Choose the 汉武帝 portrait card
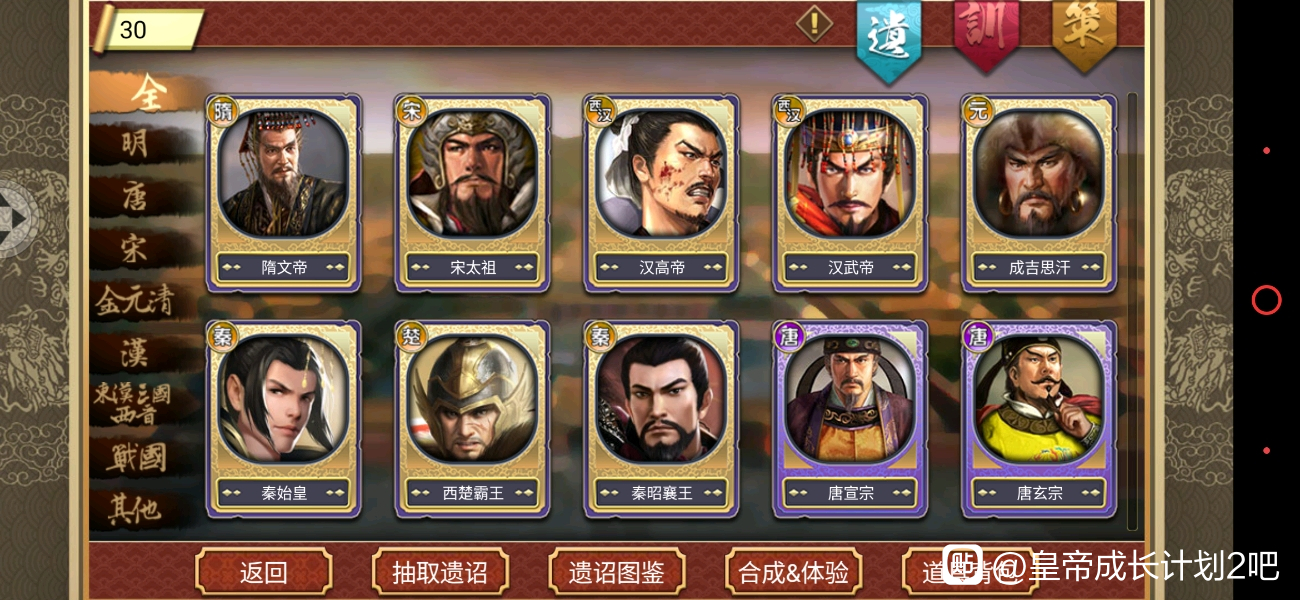 click(851, 193)
